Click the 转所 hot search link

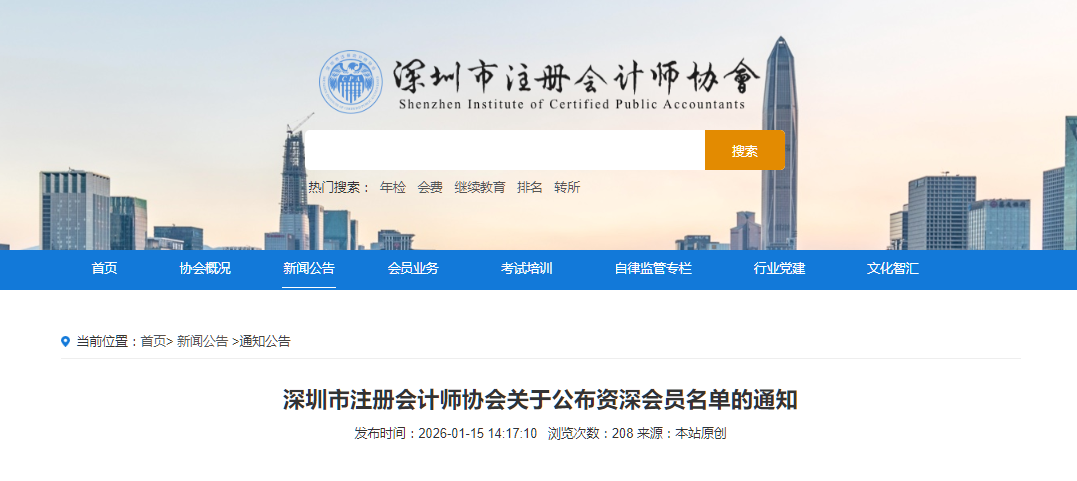567,187
